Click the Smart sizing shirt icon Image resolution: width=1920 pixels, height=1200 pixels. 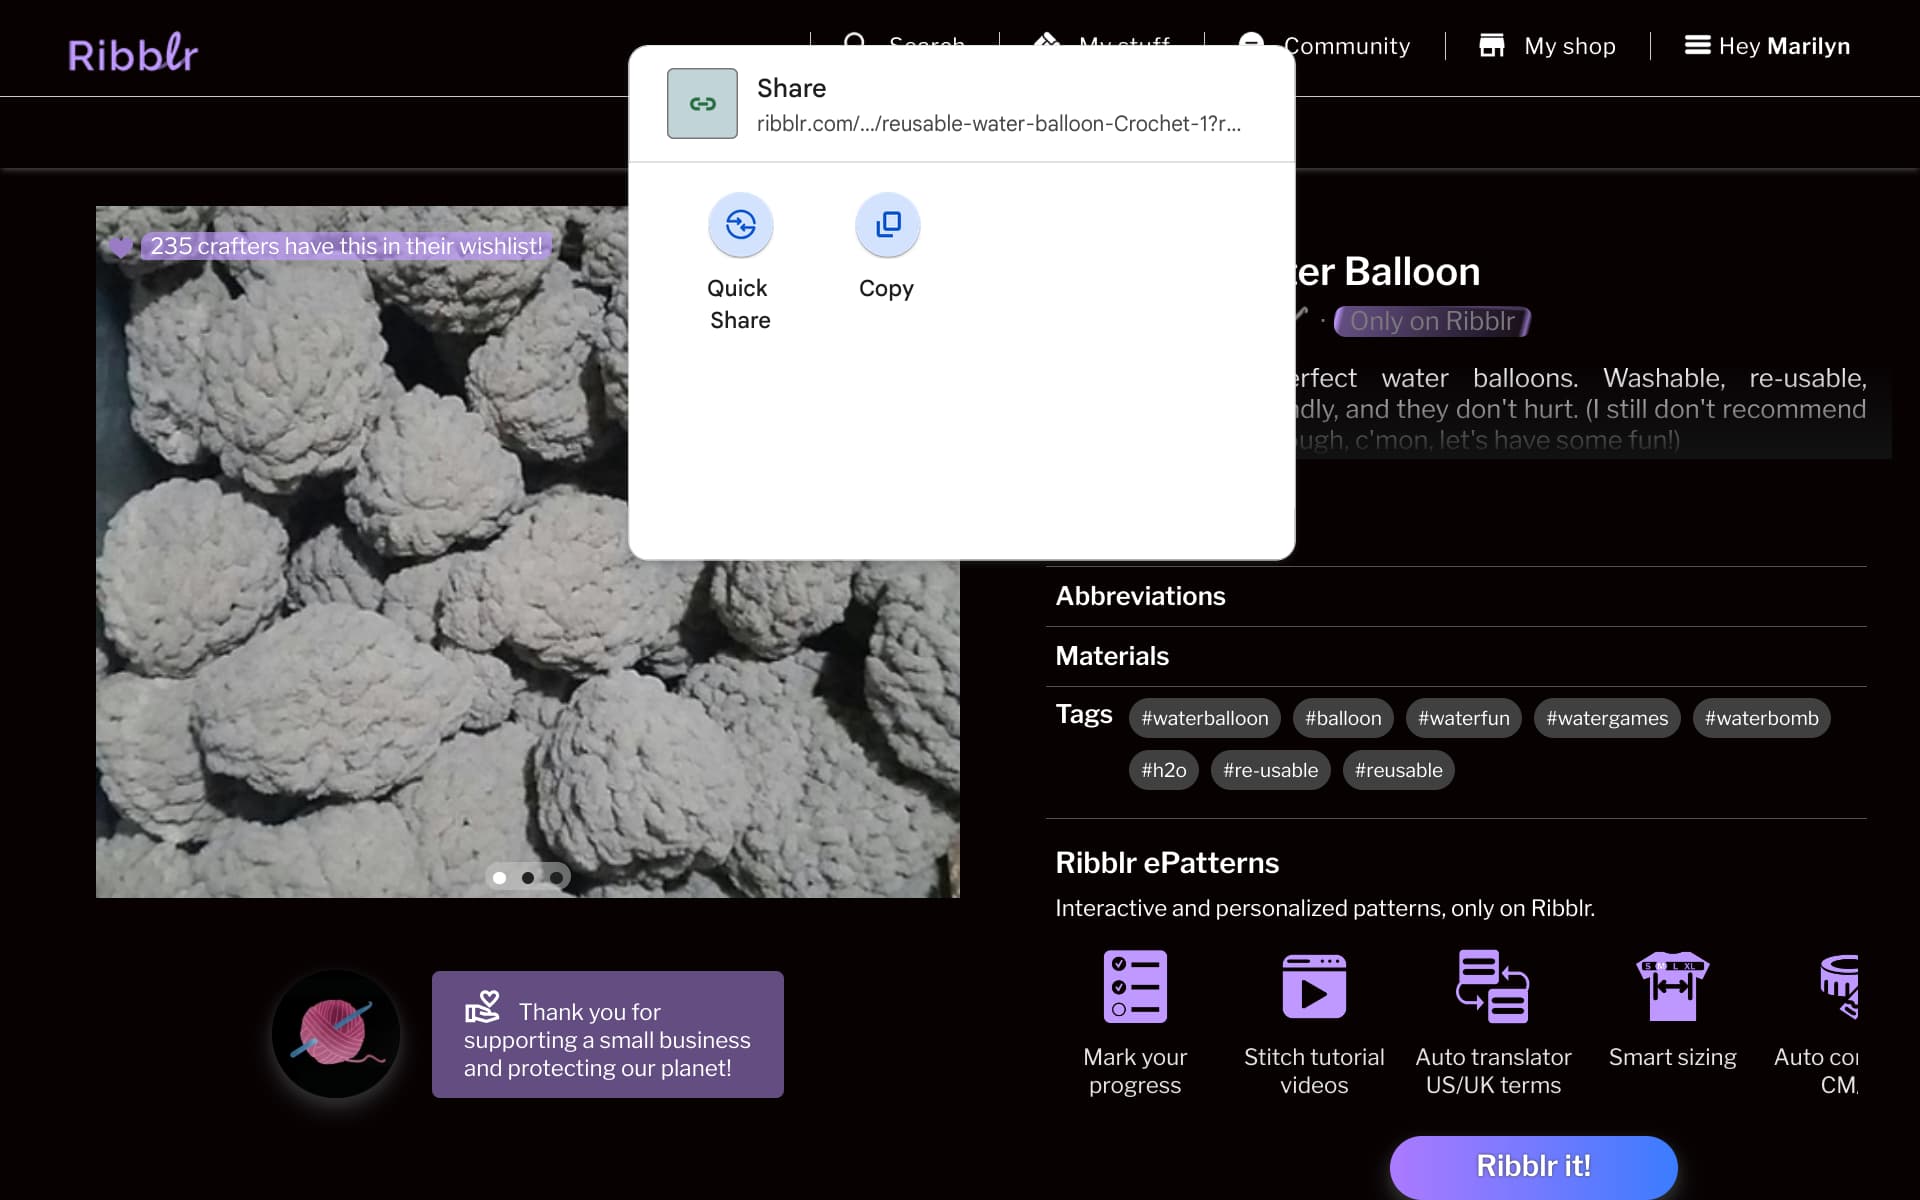point(1672,986)
